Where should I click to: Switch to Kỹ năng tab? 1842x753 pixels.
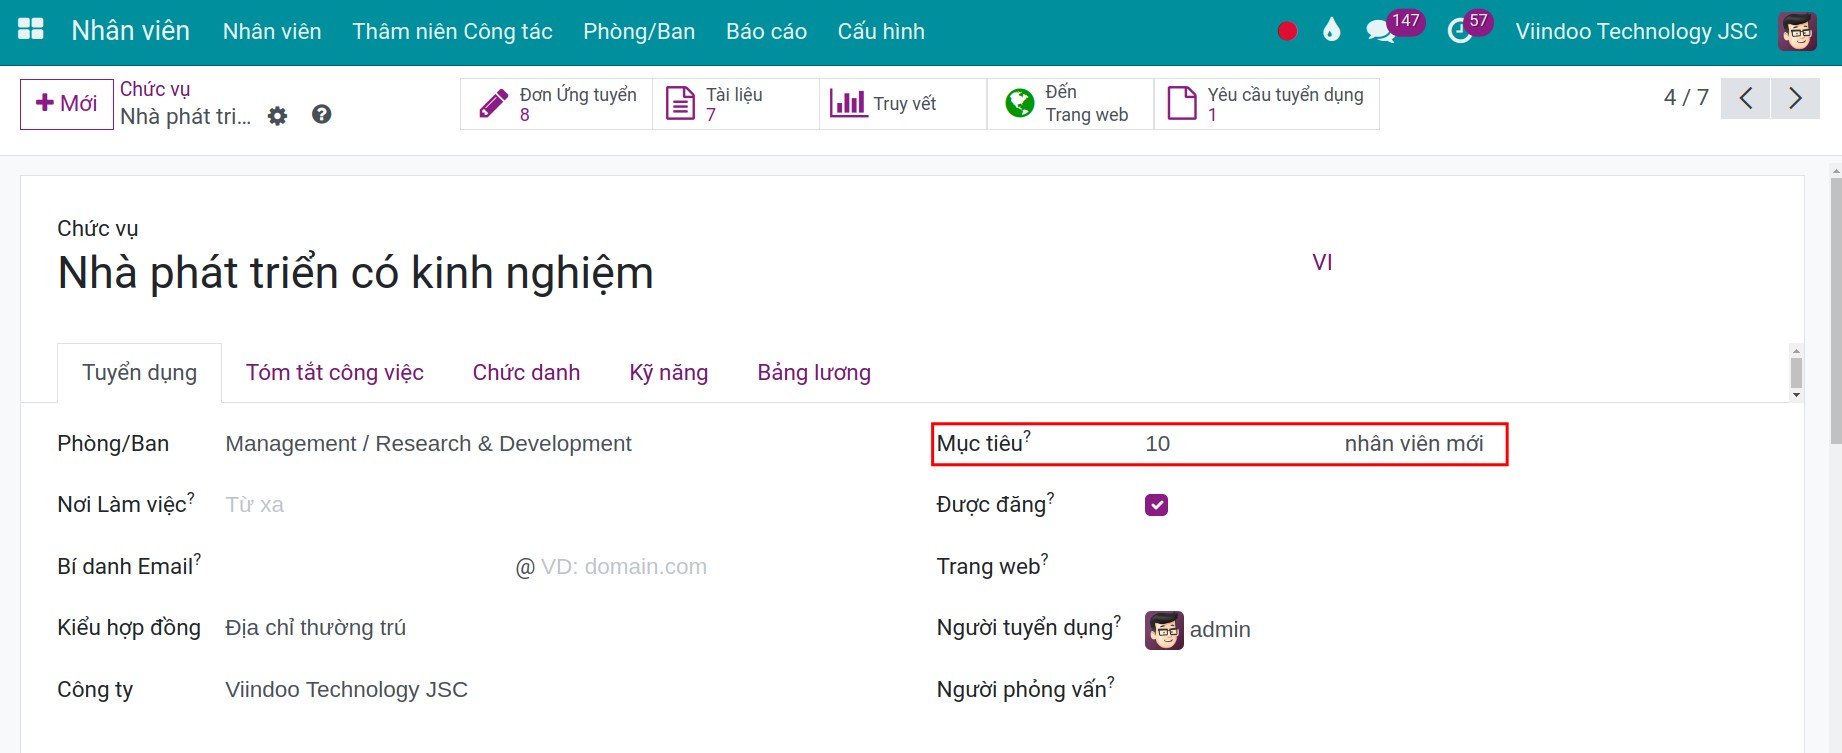coord(669,373)
